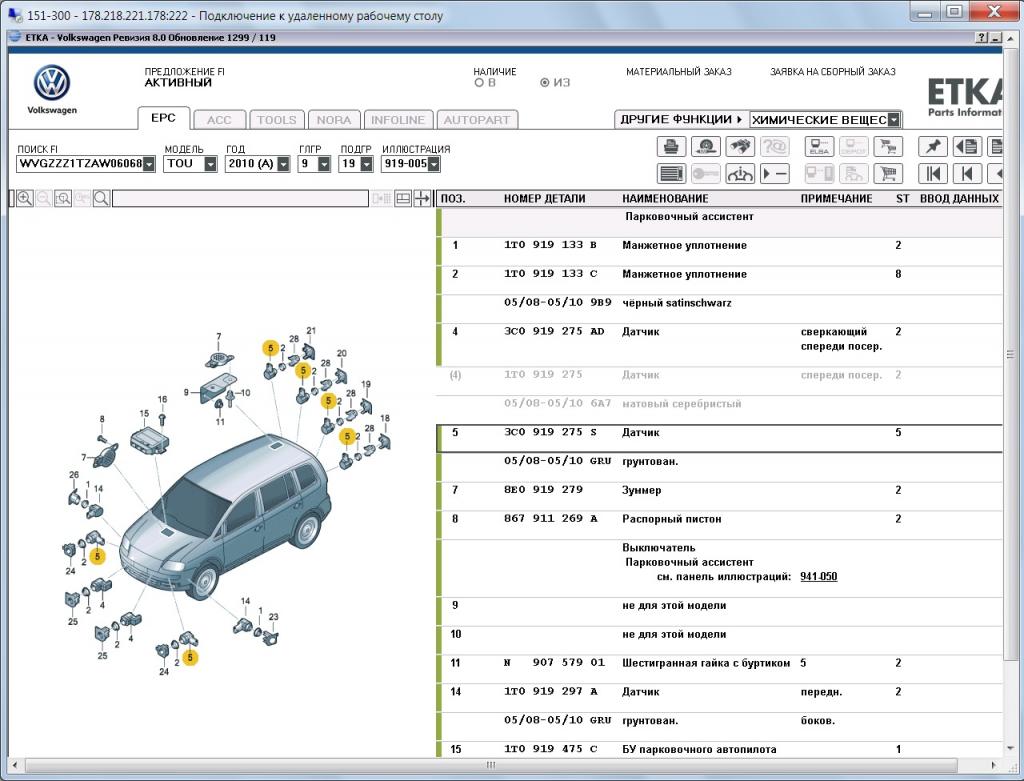This screenshot has width=1024, height=781.
Task: Open the Модель TOU dropdown
Action: pos(210,164)
